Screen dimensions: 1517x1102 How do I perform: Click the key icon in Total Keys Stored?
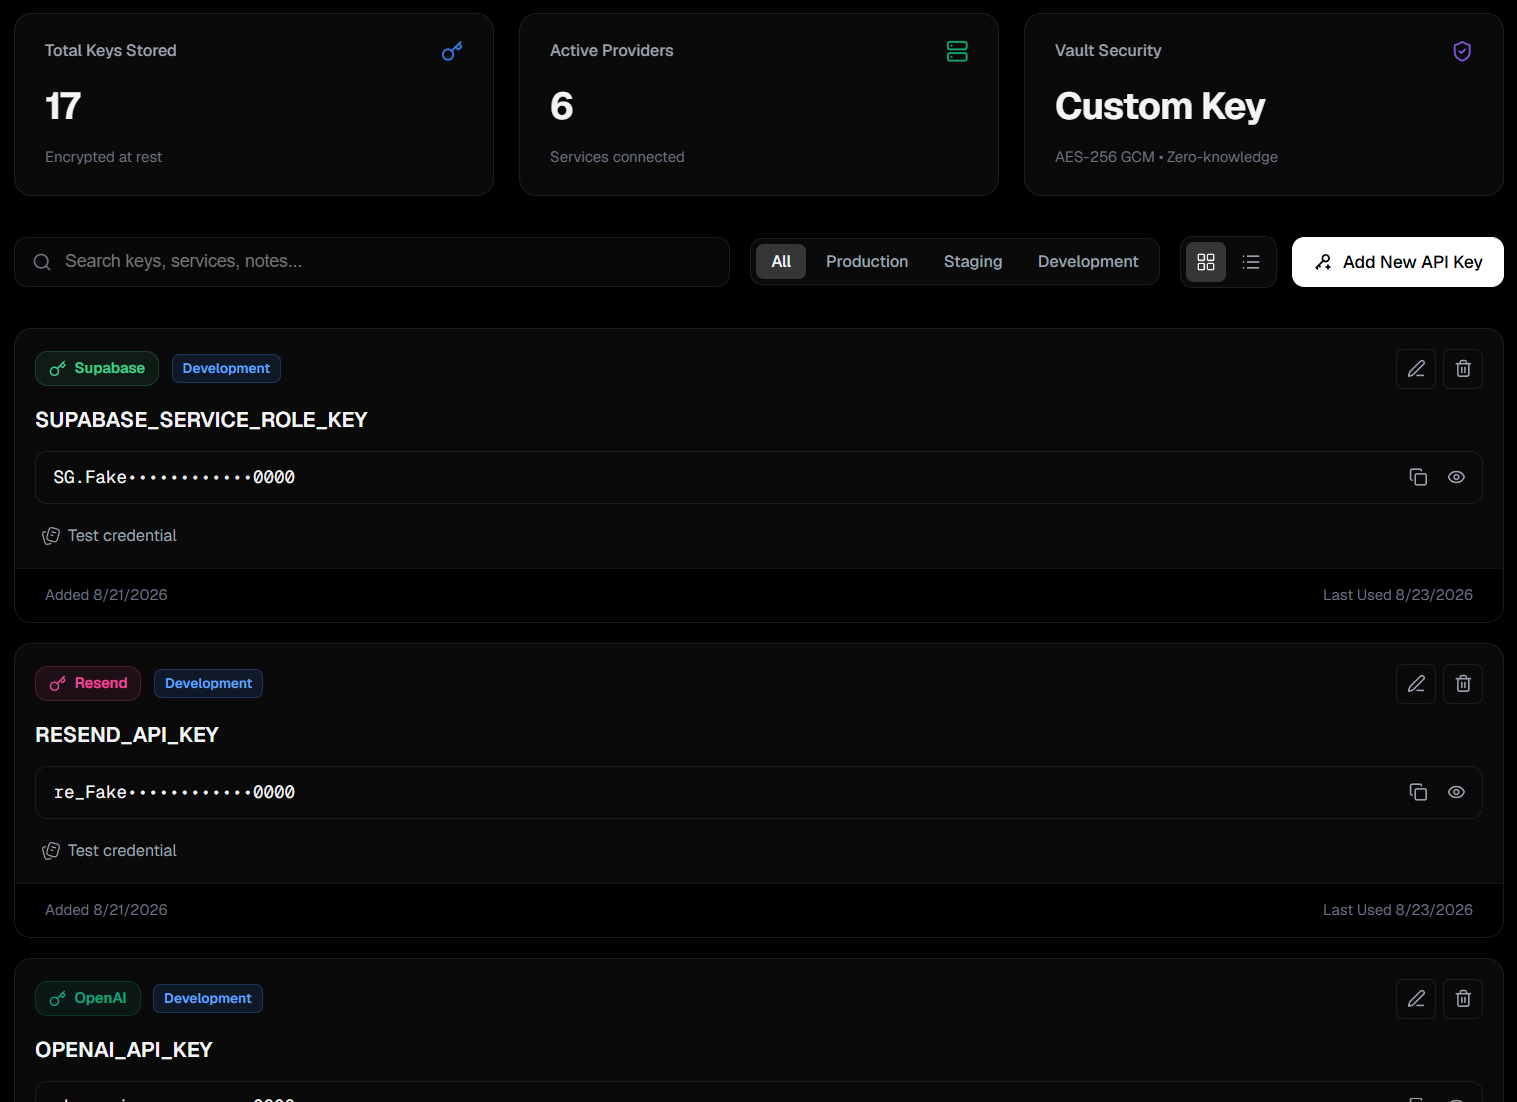pos(452,51)
